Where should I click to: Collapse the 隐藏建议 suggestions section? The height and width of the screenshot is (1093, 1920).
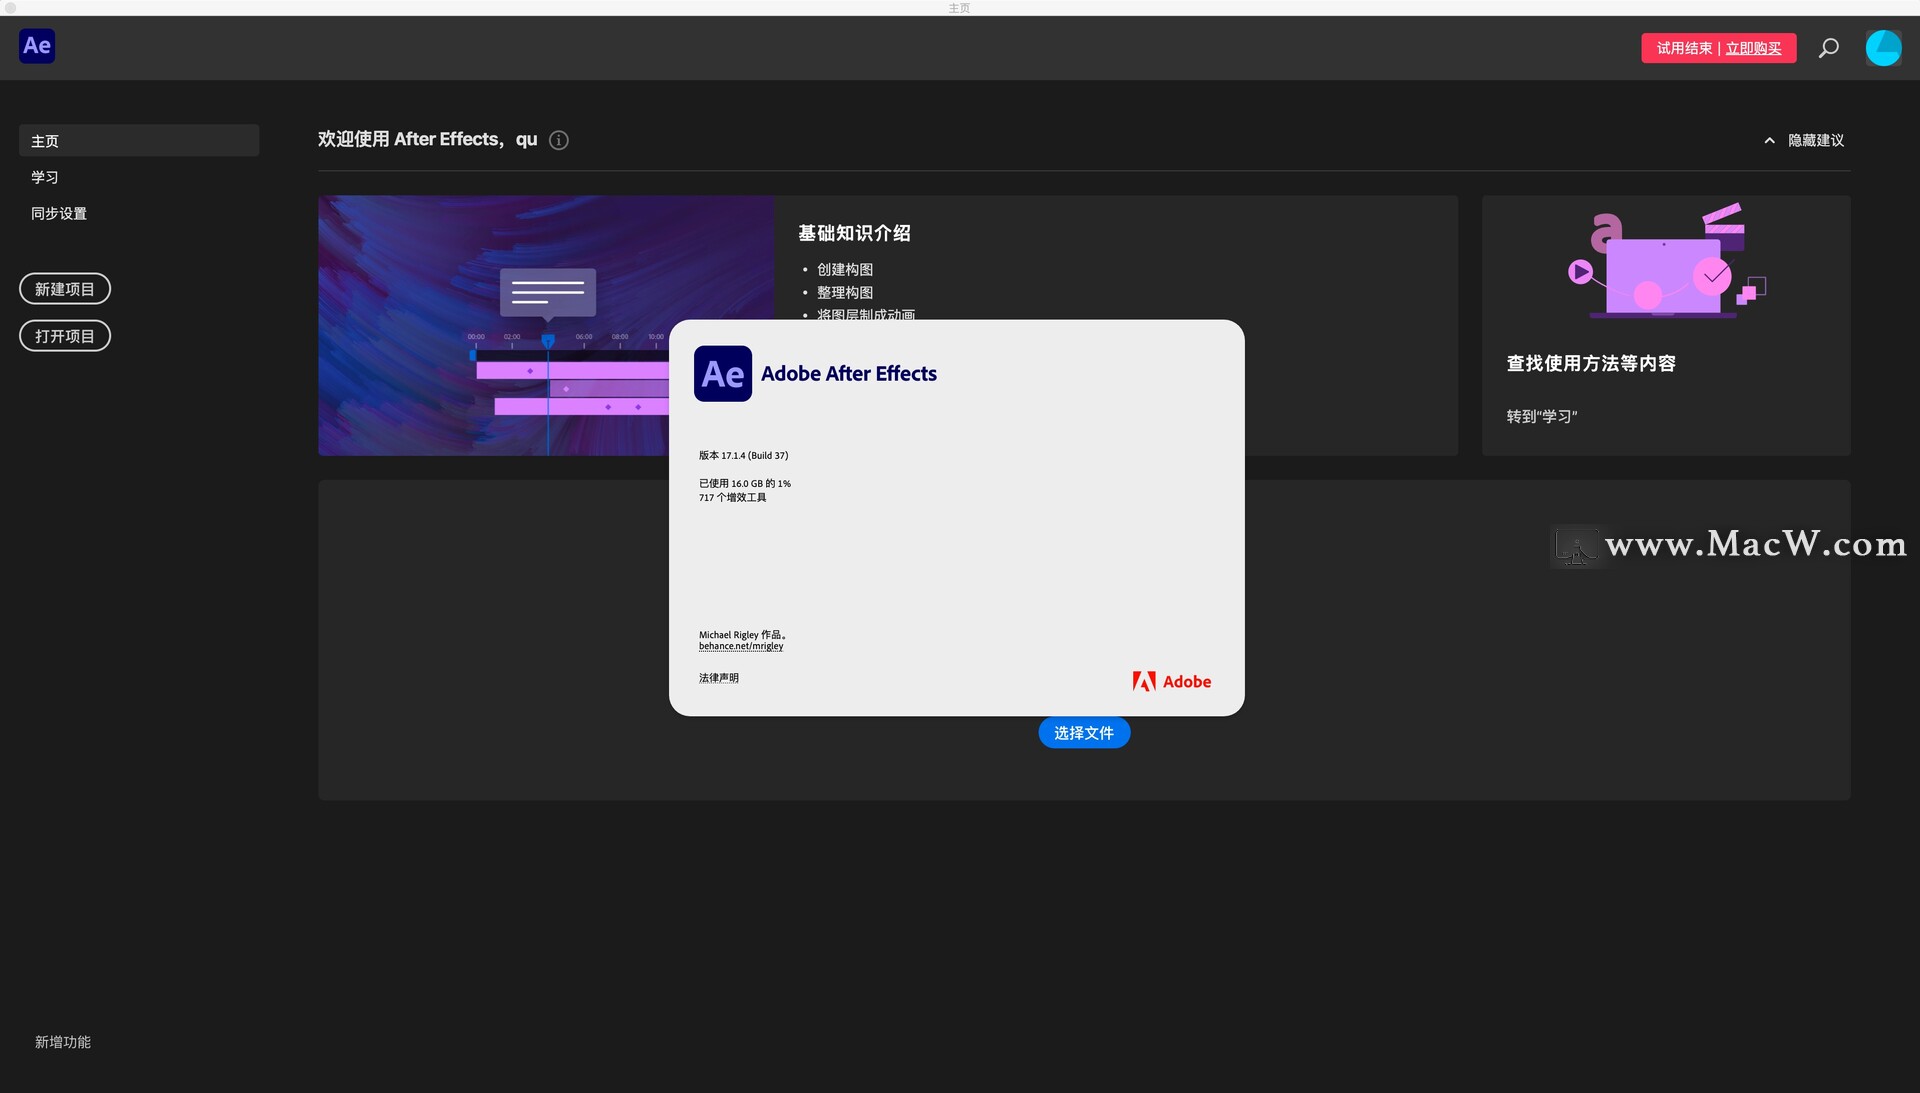(x=1815, y=140)
